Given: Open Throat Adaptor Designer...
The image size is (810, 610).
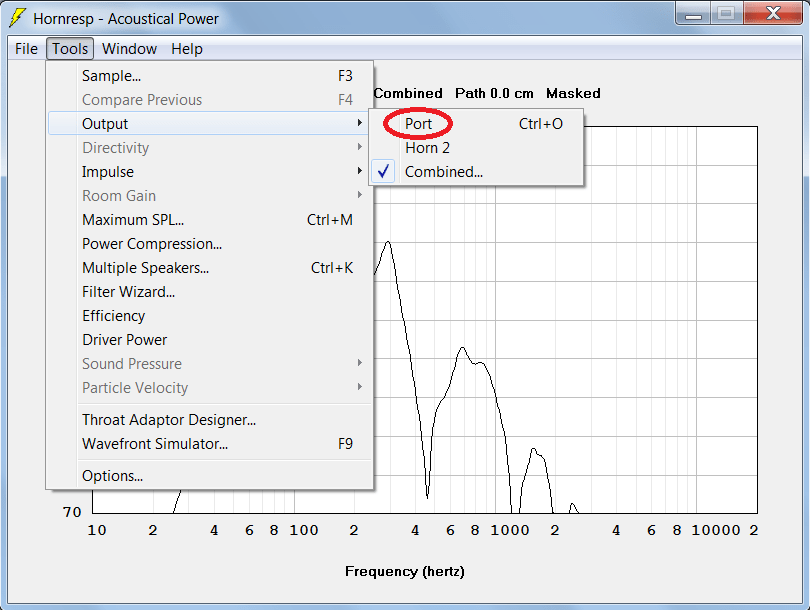Looking at the screenshot, I should 210,420.
